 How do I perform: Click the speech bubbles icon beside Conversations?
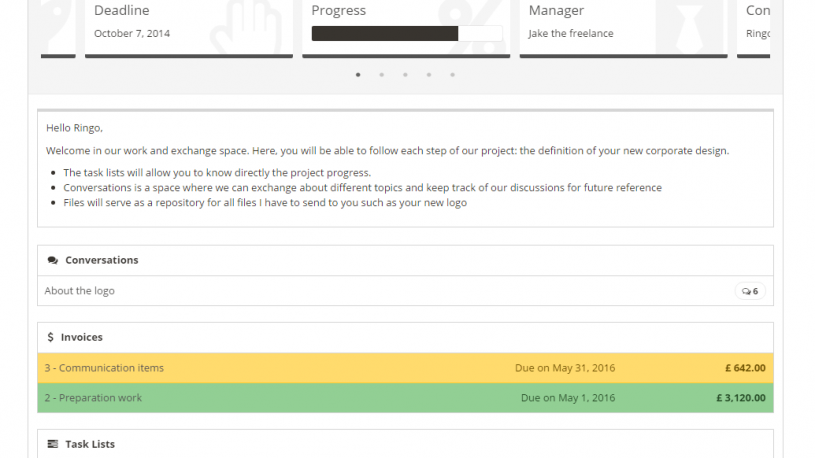(52, 260)
